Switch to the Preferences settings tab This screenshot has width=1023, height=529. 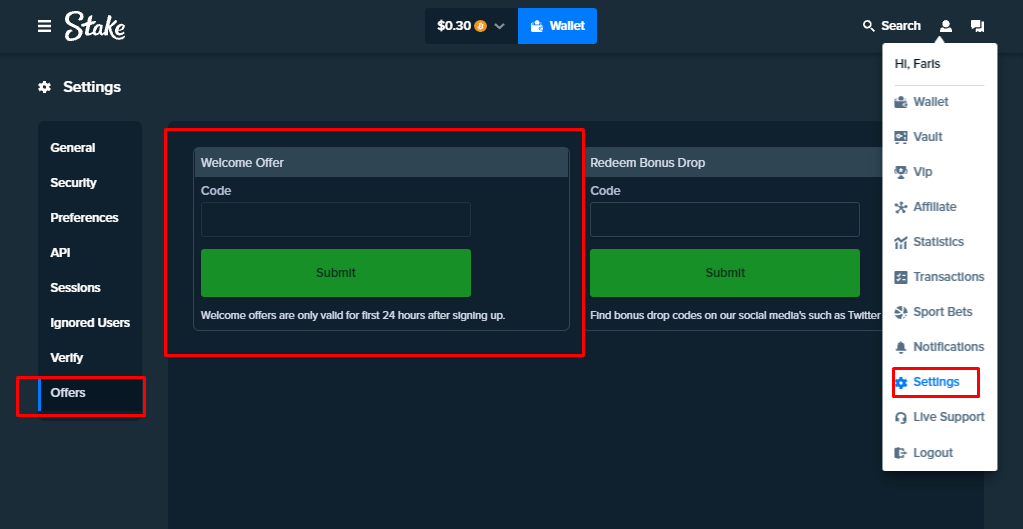click(x=84, y=218)
